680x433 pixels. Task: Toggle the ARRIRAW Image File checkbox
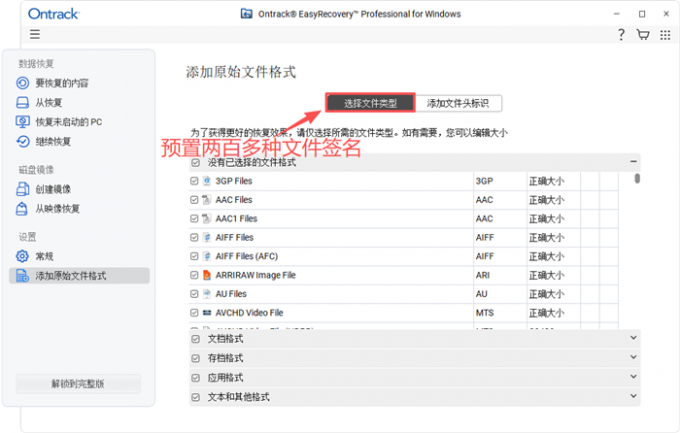194,275
